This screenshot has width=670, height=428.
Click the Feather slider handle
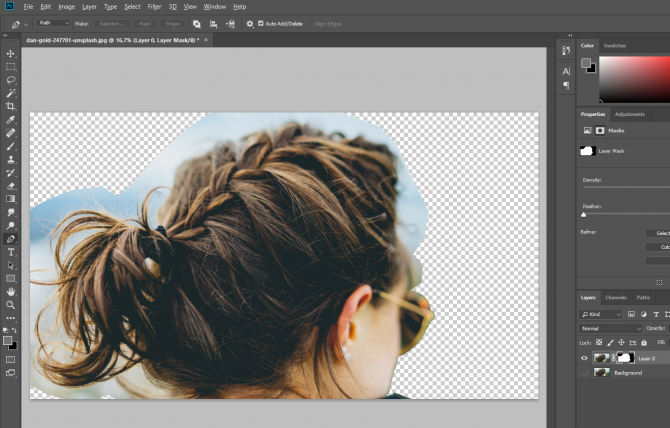(x=584, y=214)
